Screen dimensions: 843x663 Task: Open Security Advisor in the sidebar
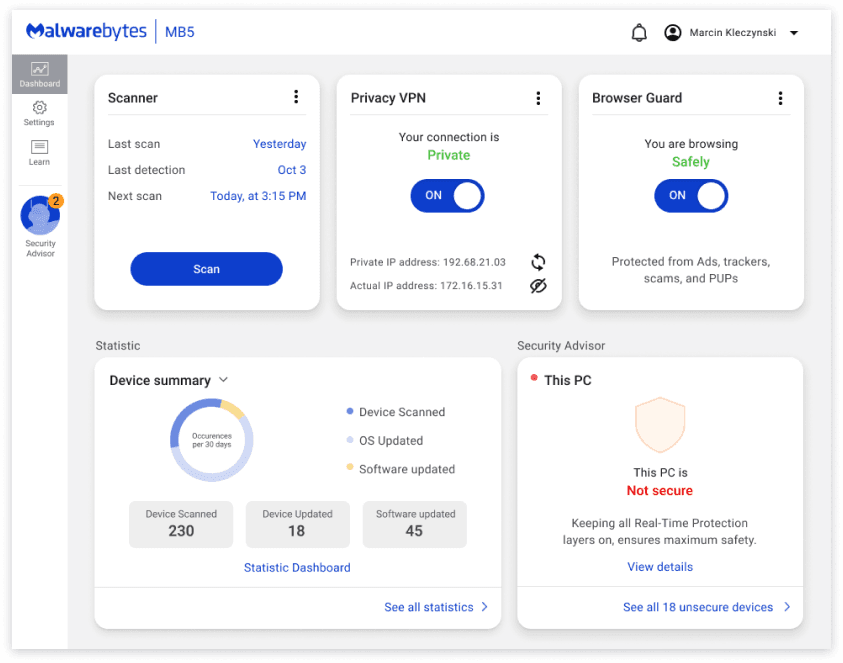point(41,226)
